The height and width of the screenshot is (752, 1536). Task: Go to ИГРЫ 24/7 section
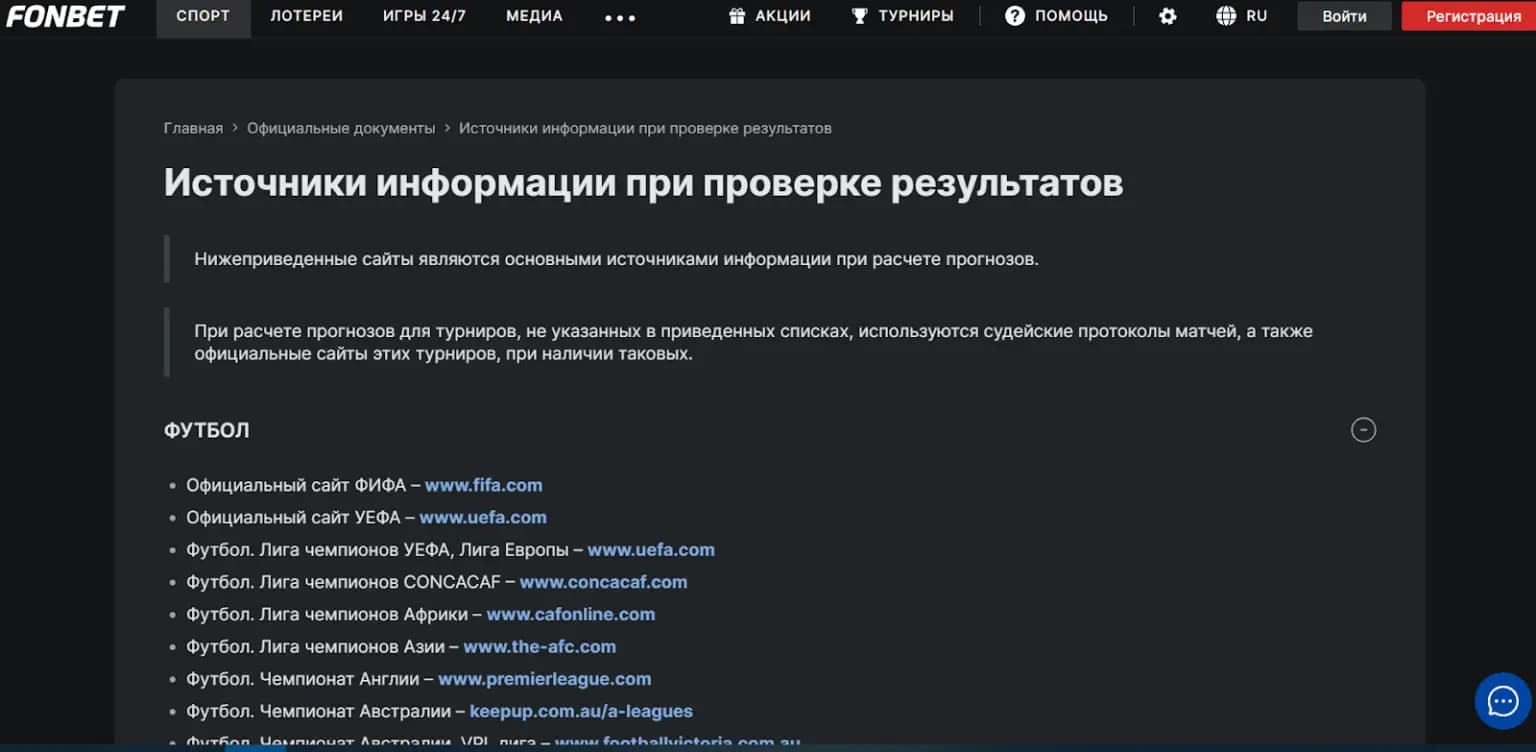[x=424, y=16]
